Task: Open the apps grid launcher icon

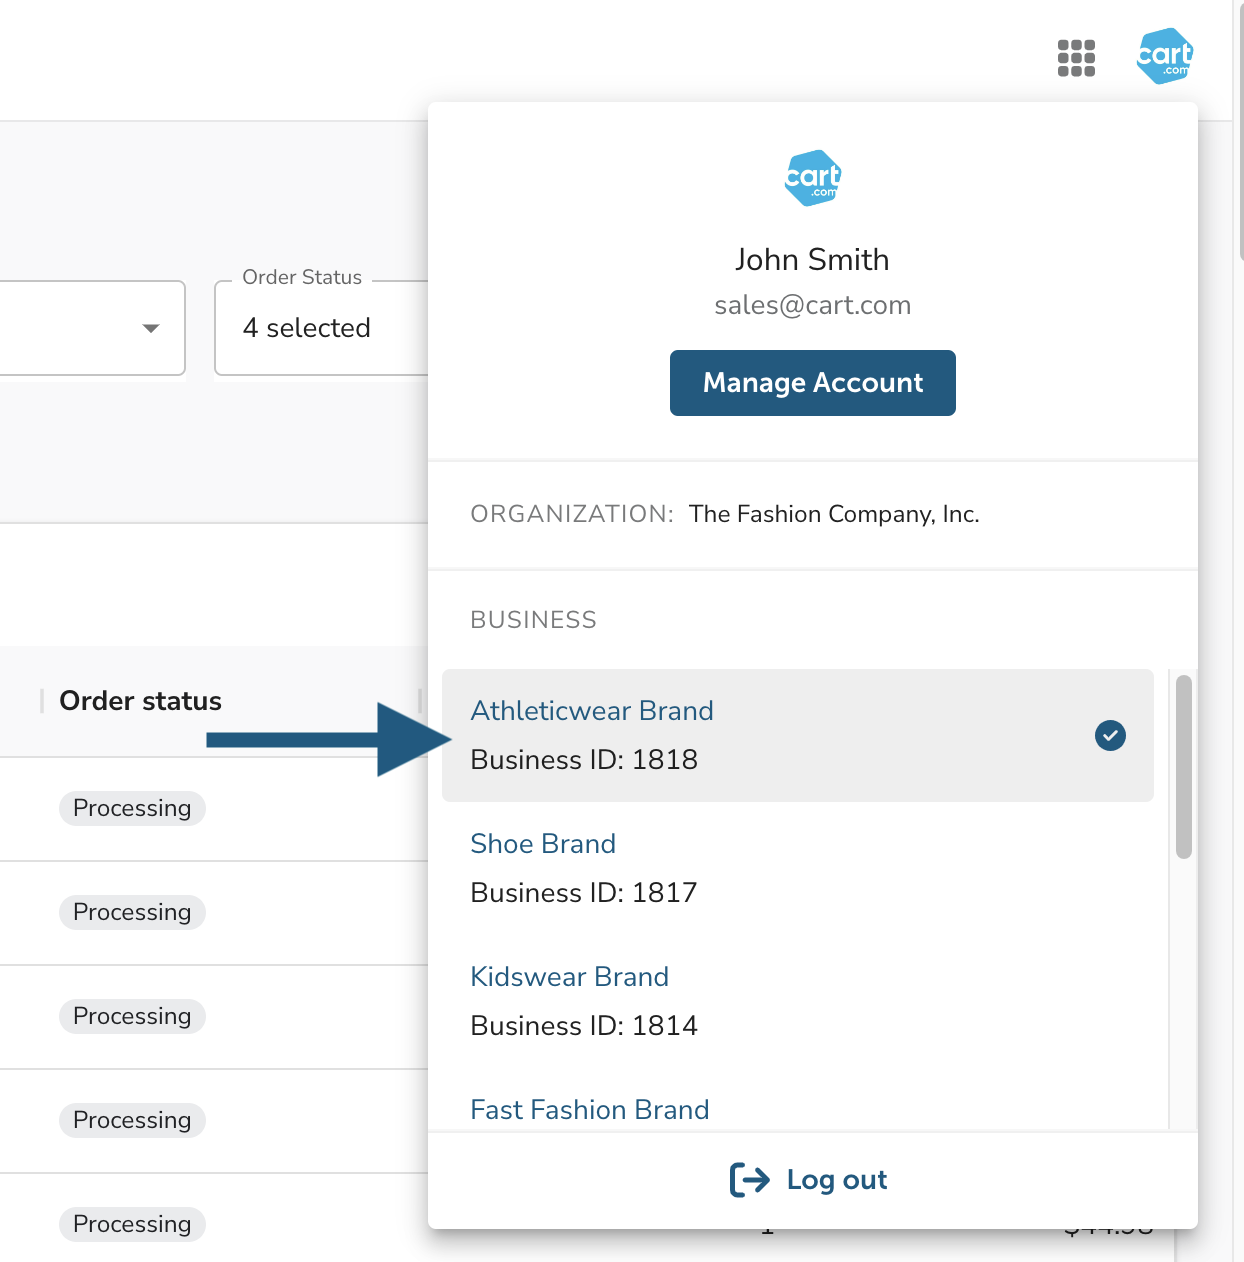Action: click(x=1076, y=58)
